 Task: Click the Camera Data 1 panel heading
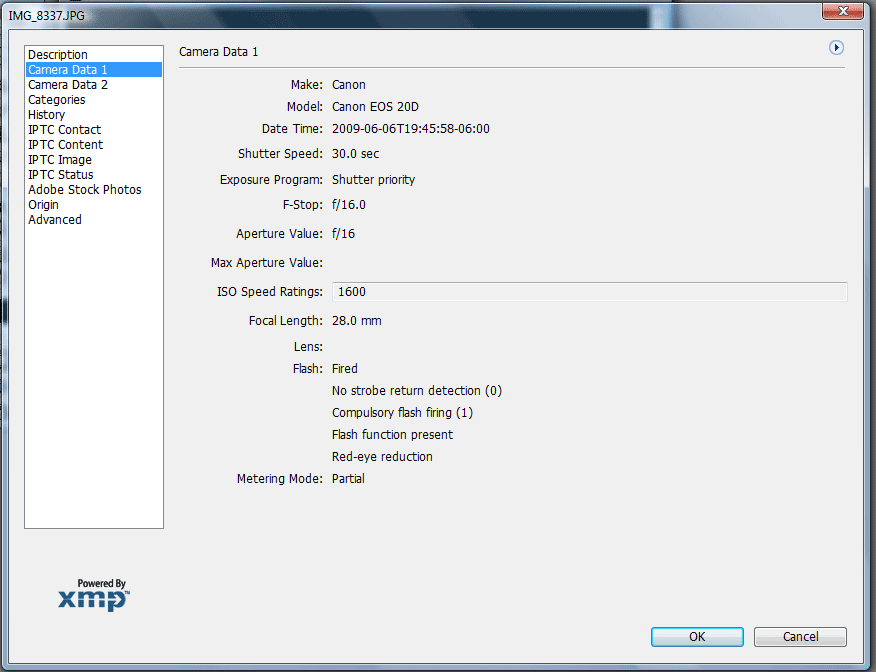[x=218, y=52]
